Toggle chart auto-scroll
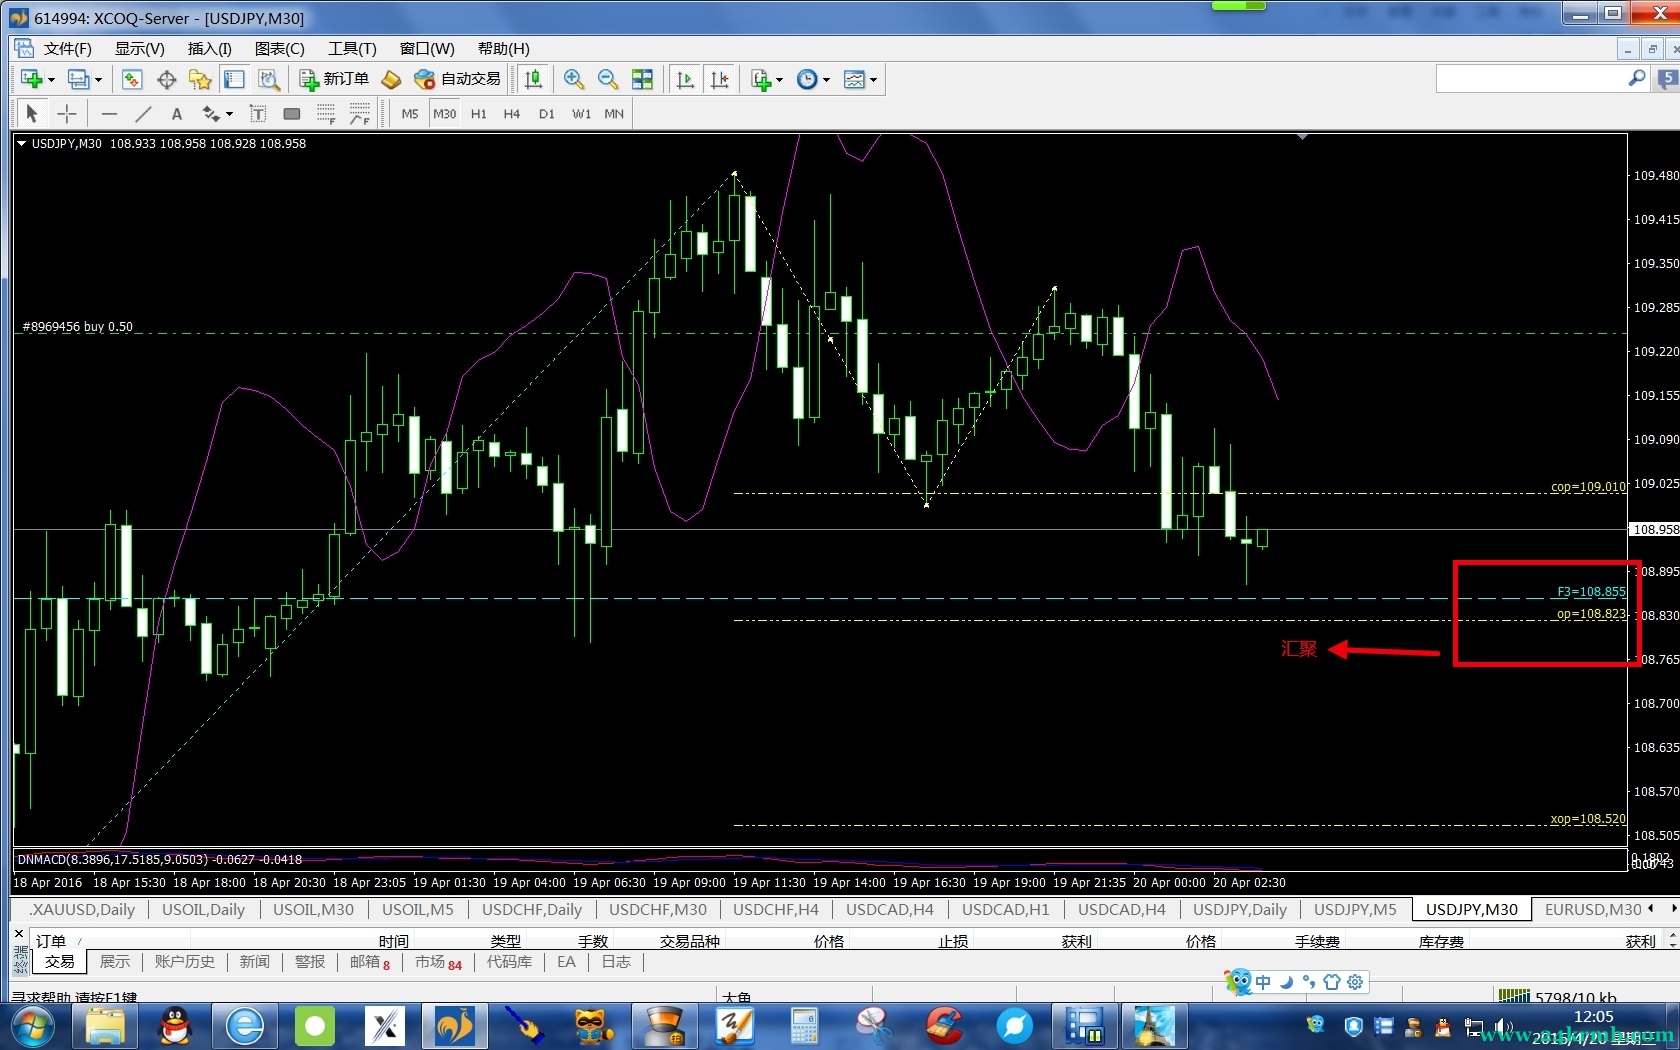 686,79
